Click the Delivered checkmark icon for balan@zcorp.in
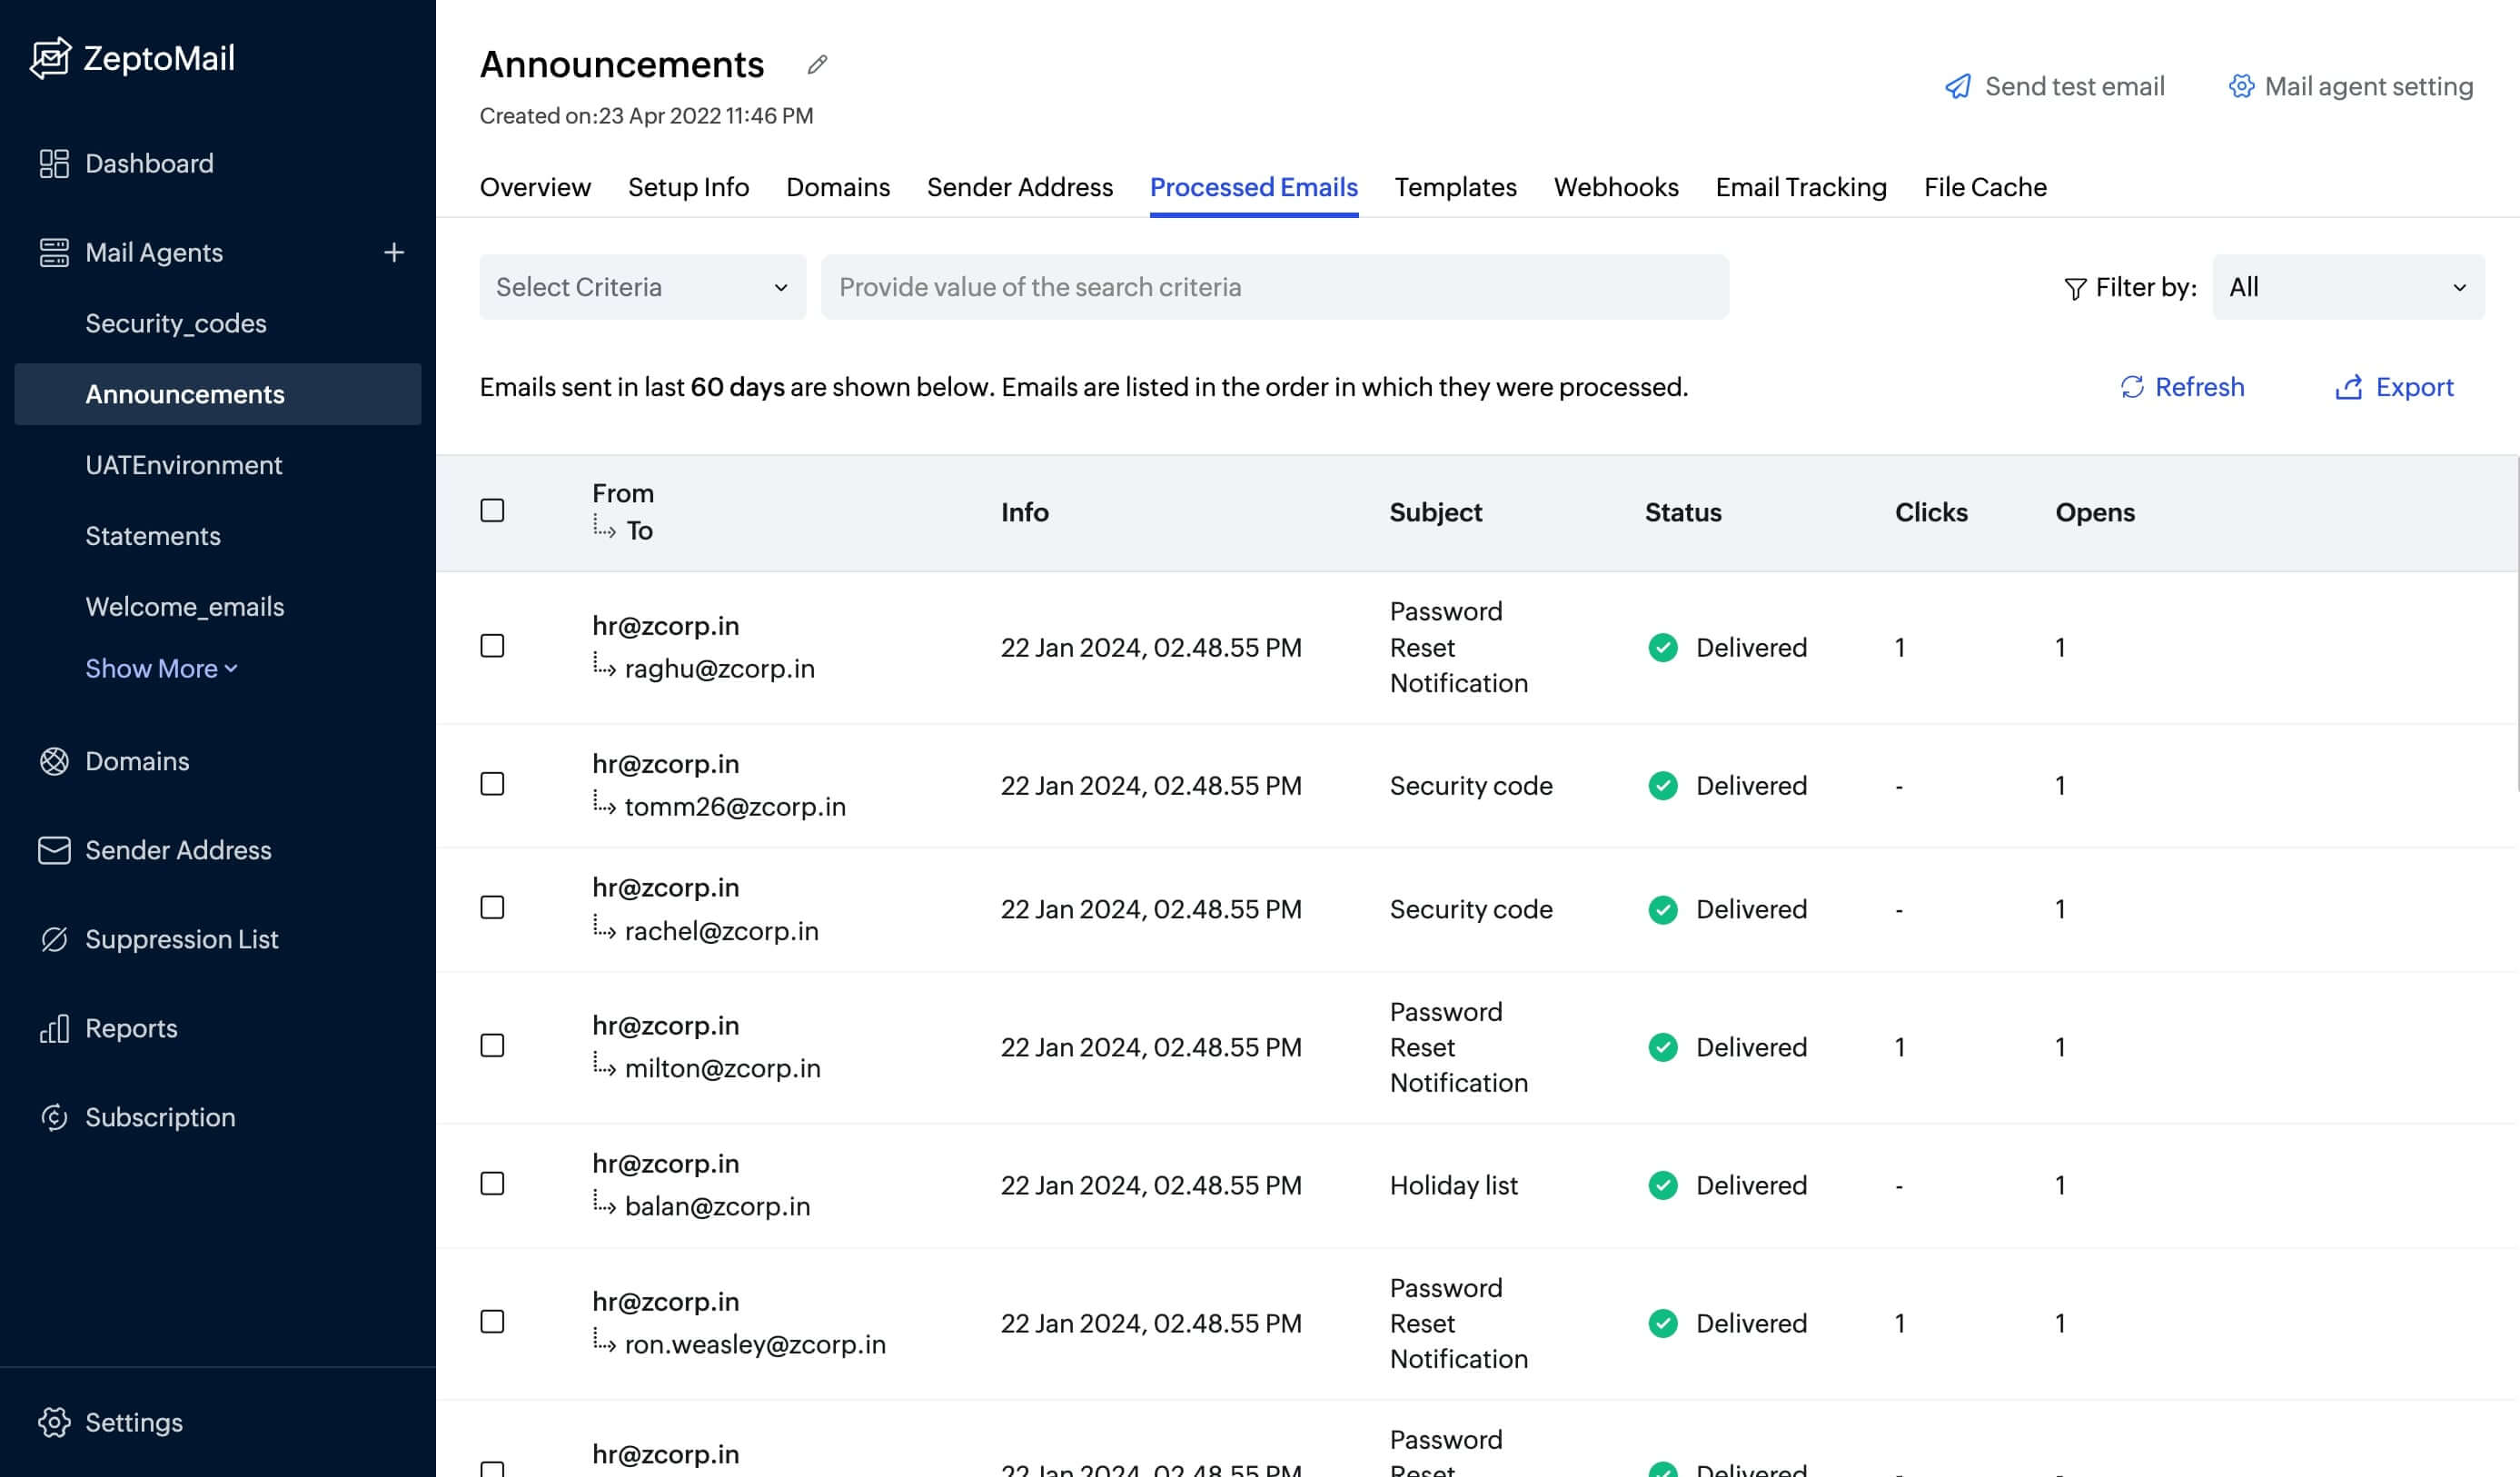 1663,1186
